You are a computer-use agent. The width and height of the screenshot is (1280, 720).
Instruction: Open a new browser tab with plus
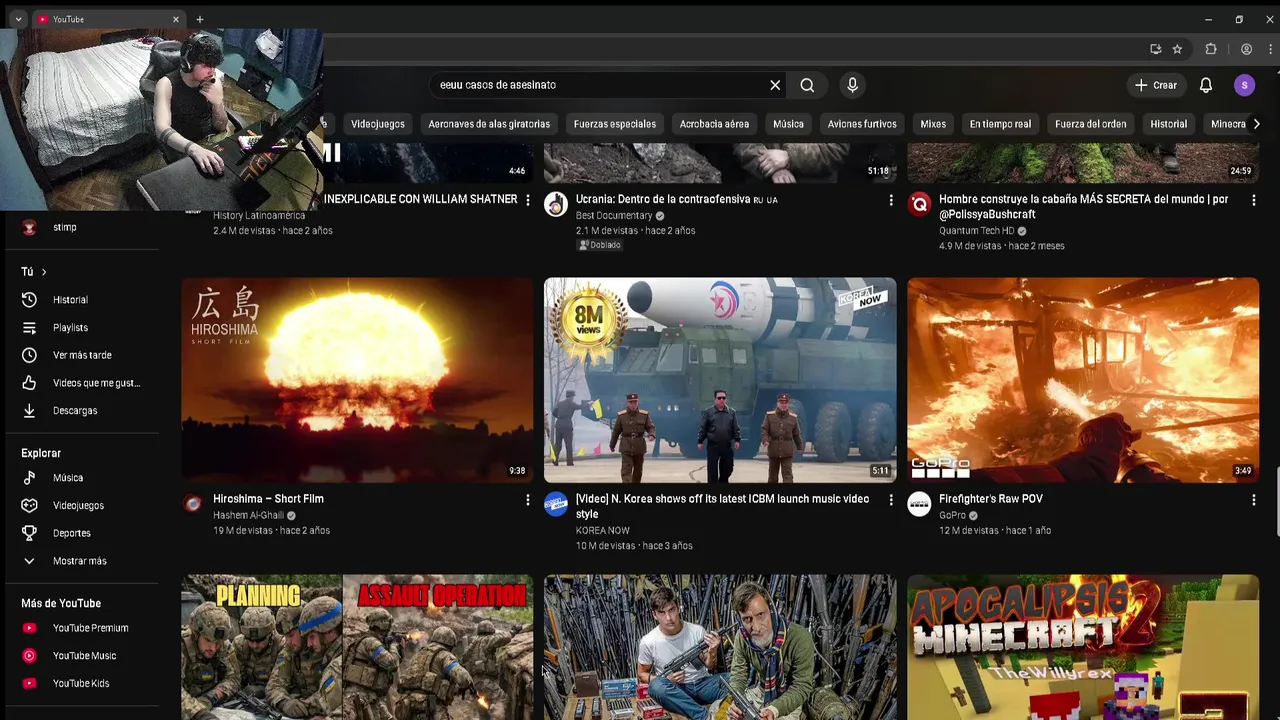(200, 19)
